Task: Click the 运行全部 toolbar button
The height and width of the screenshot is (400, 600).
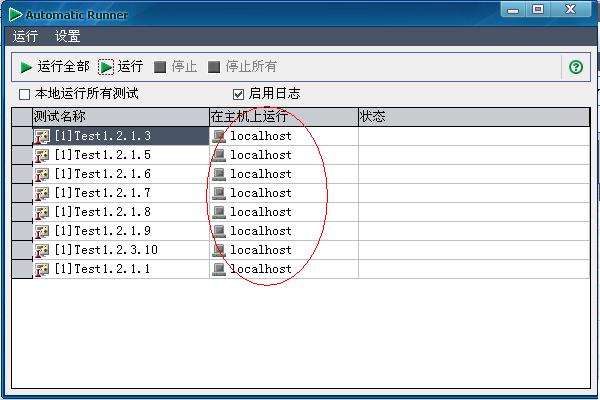Action: click(x=55, y=67)
